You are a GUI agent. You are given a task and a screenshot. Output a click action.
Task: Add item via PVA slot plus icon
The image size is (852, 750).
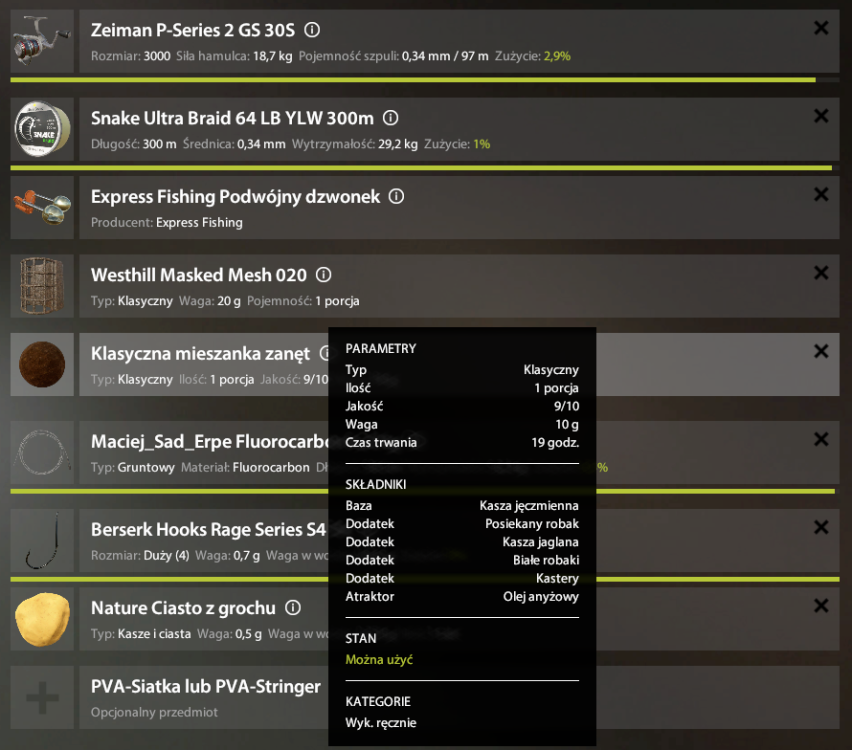point(42,697)
